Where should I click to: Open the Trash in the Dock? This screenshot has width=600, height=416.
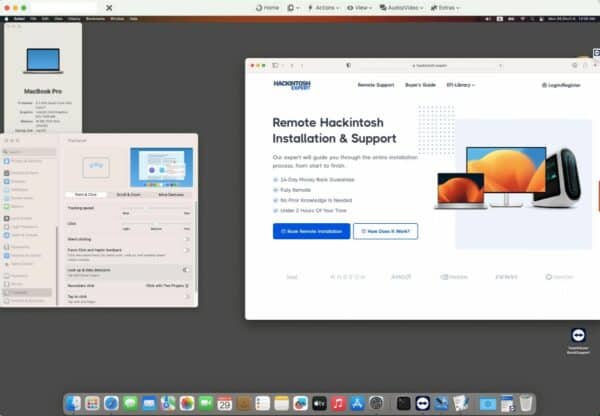coord(526,403)
